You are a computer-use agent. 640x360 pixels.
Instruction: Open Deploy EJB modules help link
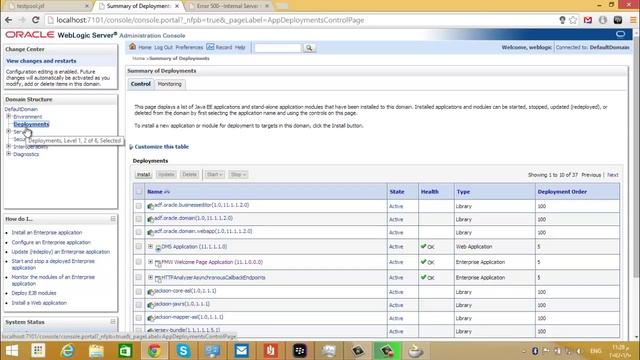[x=34, y=293]
